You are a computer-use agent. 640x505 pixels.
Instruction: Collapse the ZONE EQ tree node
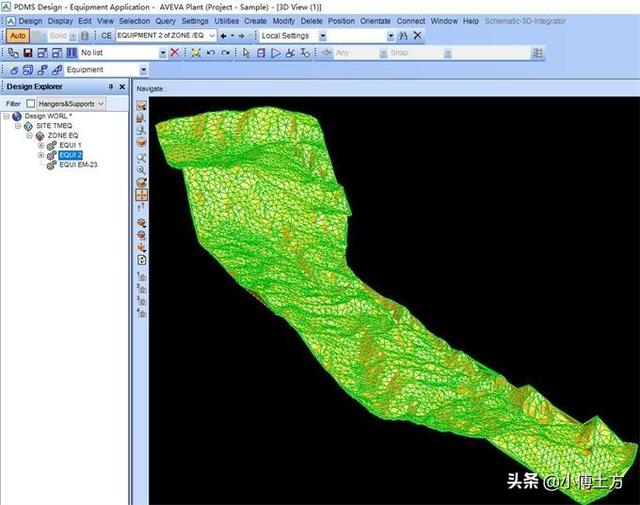[30, 135]
